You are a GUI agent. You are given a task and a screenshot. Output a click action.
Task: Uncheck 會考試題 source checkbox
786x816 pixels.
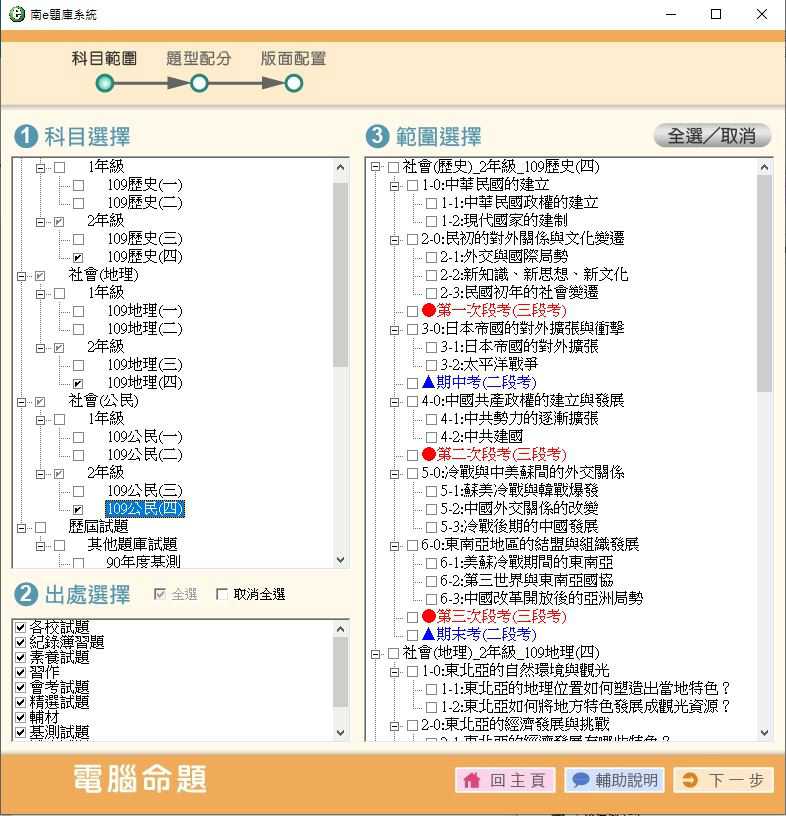coord(20,687)
